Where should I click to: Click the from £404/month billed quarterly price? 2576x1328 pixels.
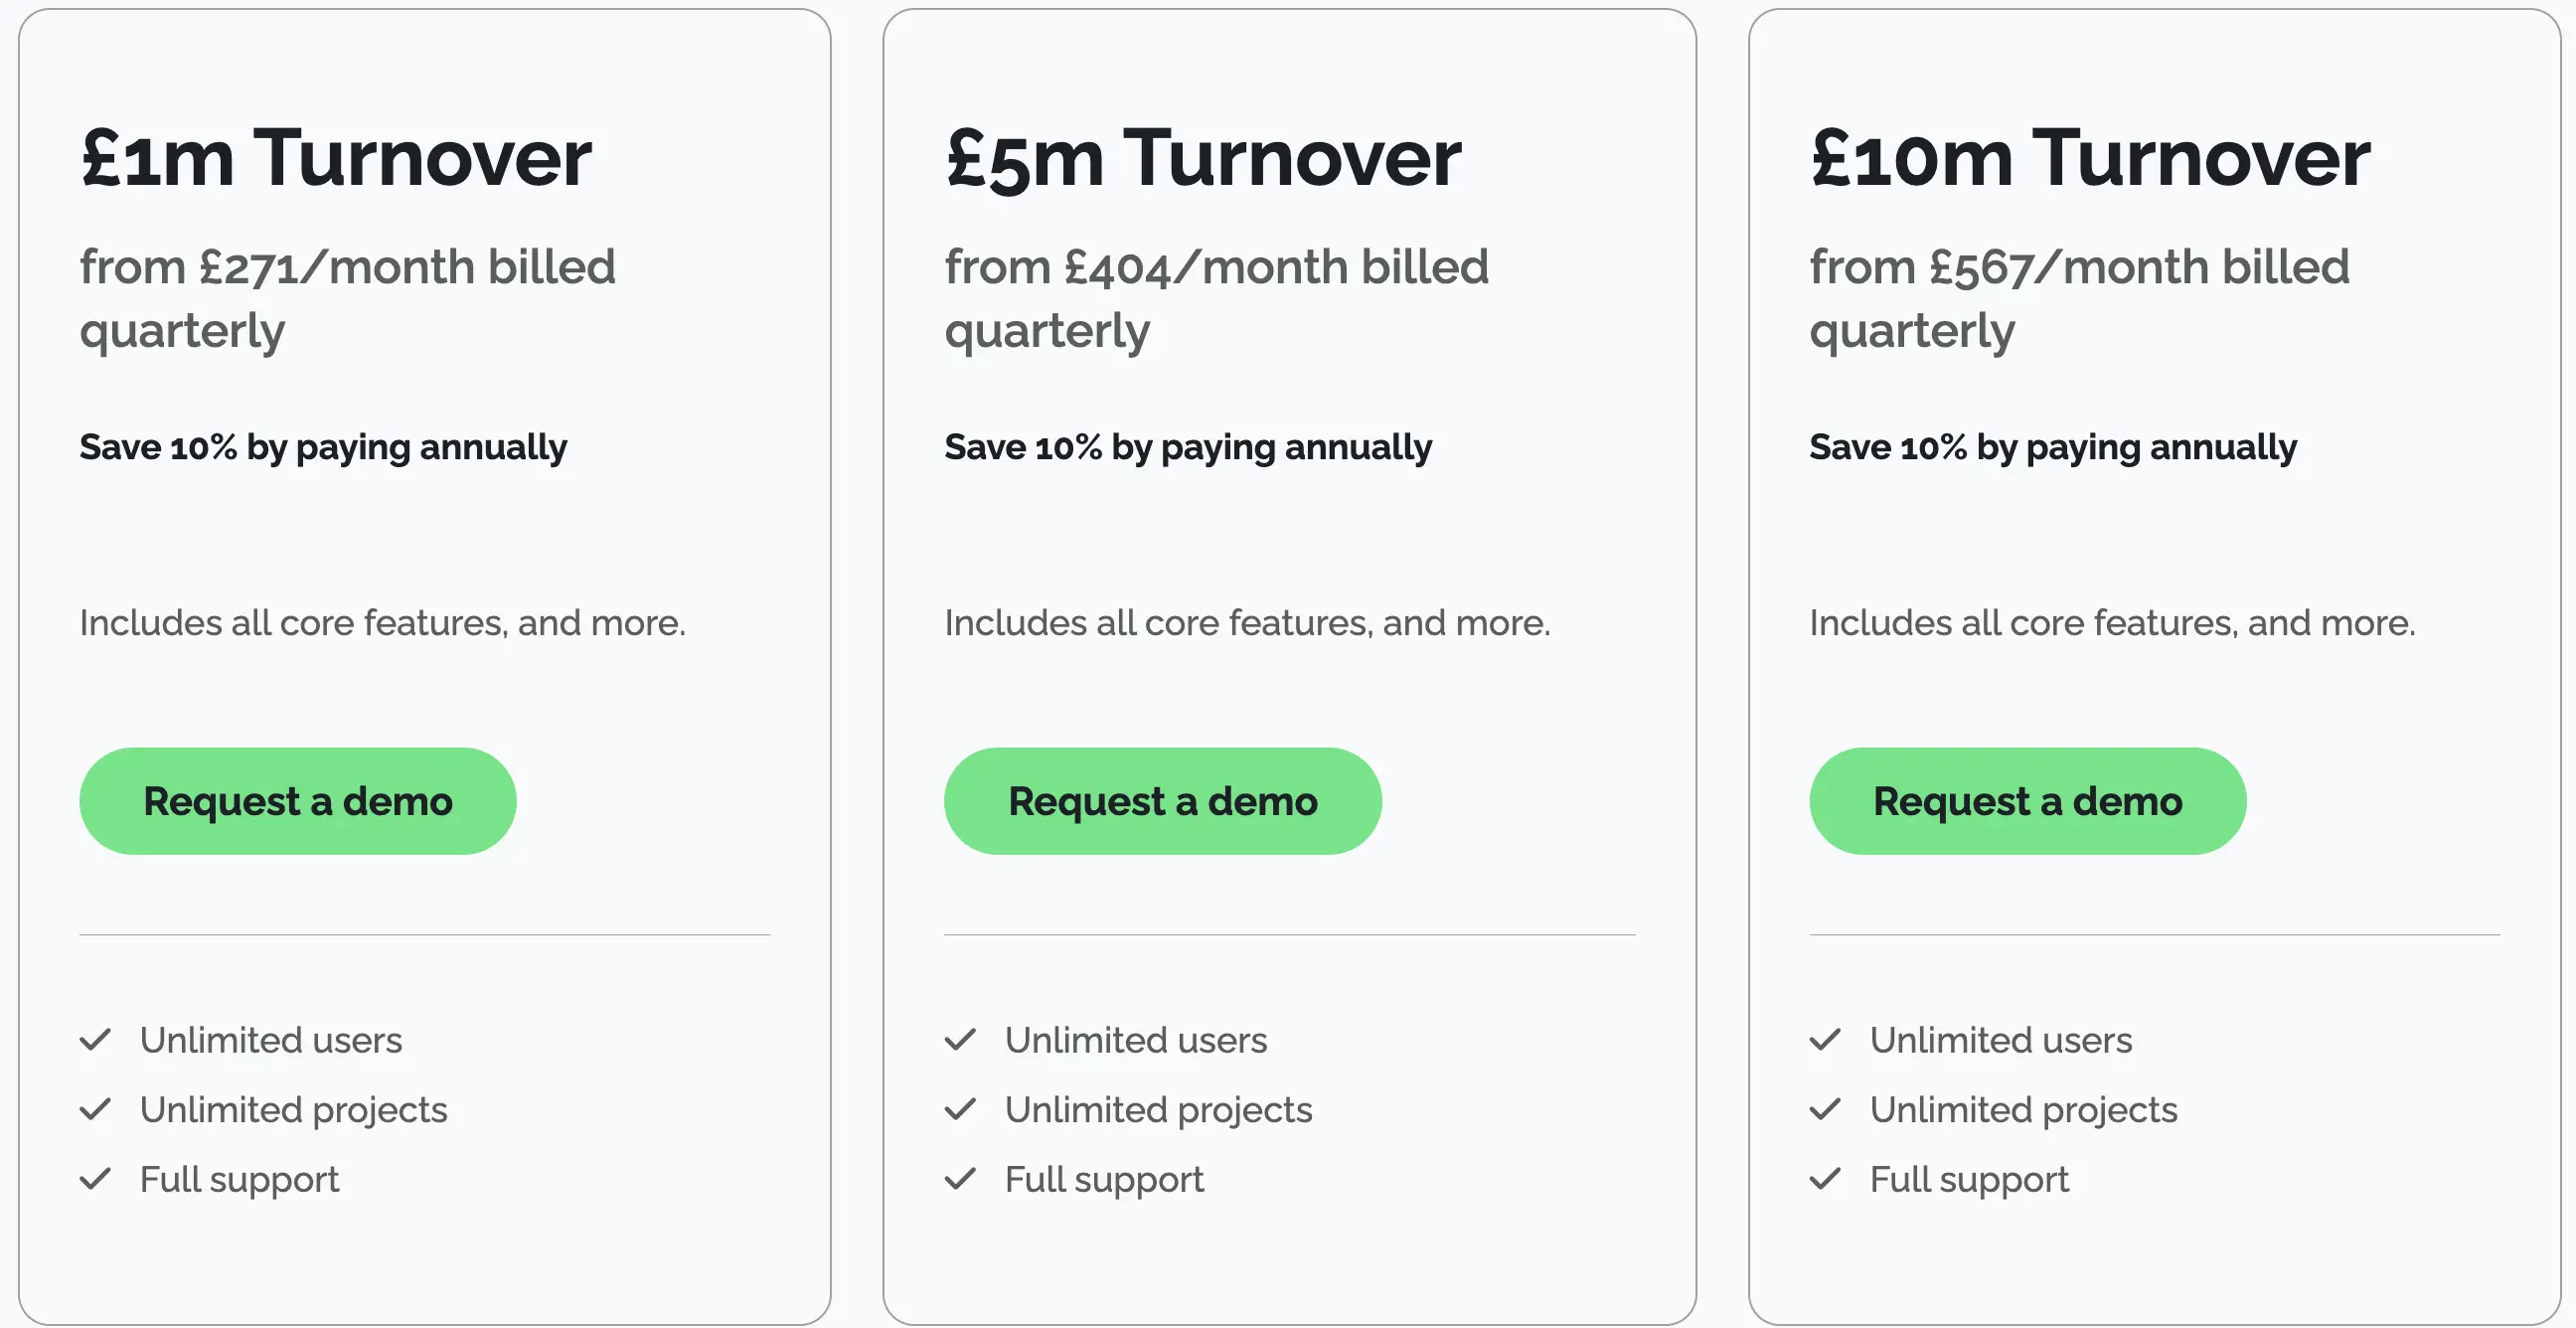pos(1216,298)
